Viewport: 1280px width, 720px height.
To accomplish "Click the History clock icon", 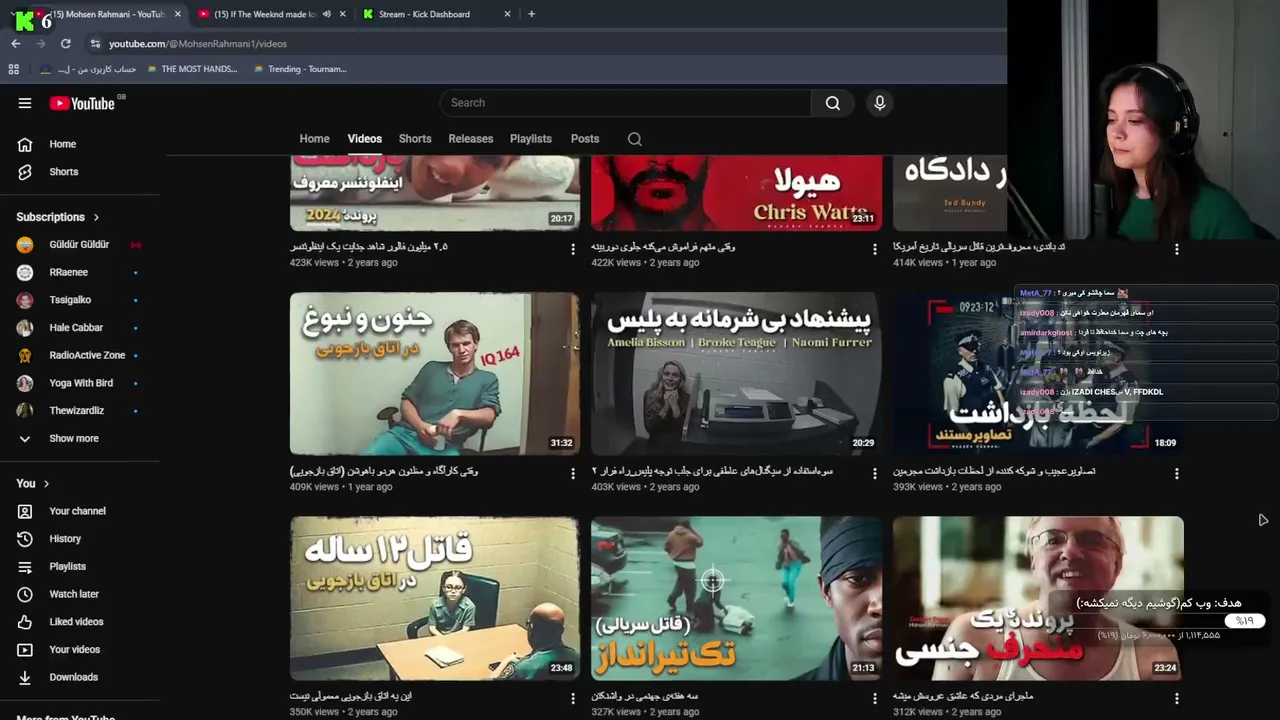I will (x=25, y=539).
